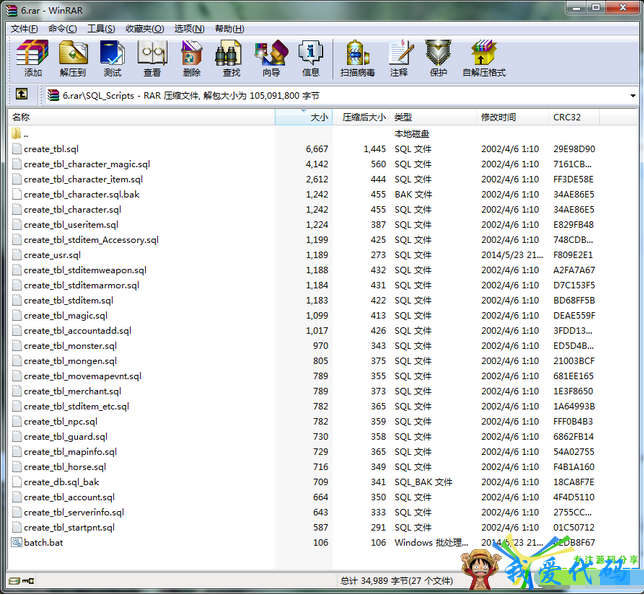Viewport: 644px width, 595px height.
Task: Select file create_tbl_stditemweapon.sql
Action: 85,270
